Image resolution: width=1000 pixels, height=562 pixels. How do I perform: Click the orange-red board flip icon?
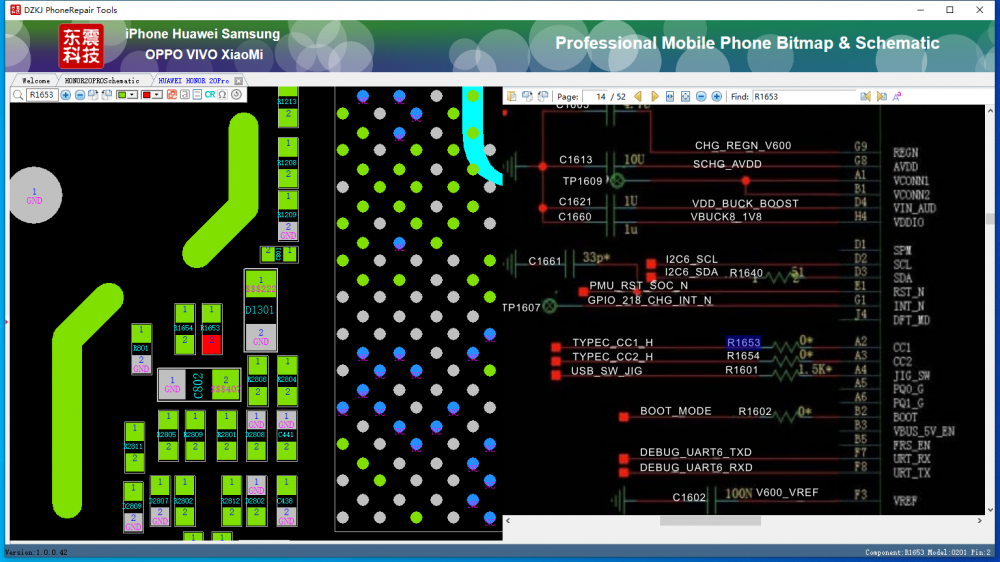[172, 95]
